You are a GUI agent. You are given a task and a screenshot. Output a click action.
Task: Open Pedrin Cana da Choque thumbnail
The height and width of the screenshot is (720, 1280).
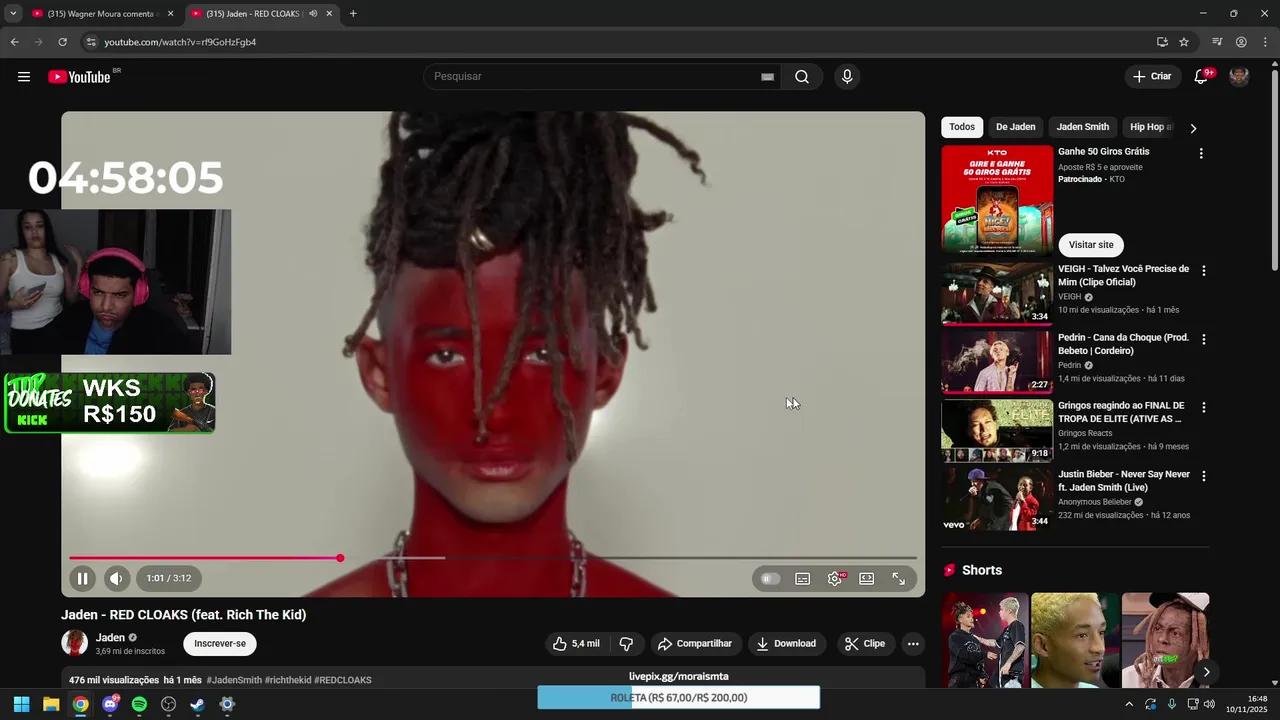(x=997, y=362)
